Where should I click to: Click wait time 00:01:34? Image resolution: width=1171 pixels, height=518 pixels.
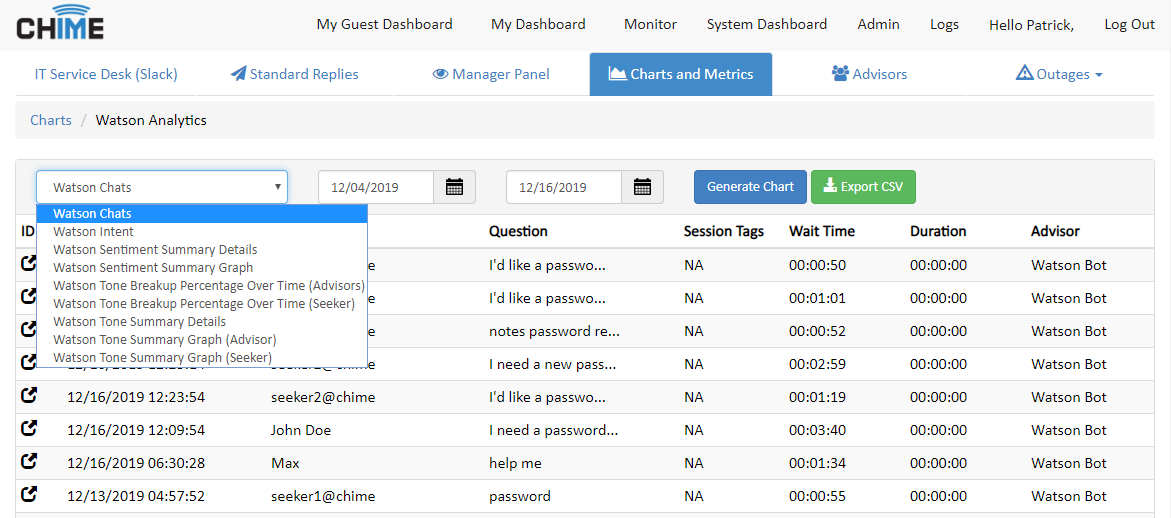[x=817, y=464]
